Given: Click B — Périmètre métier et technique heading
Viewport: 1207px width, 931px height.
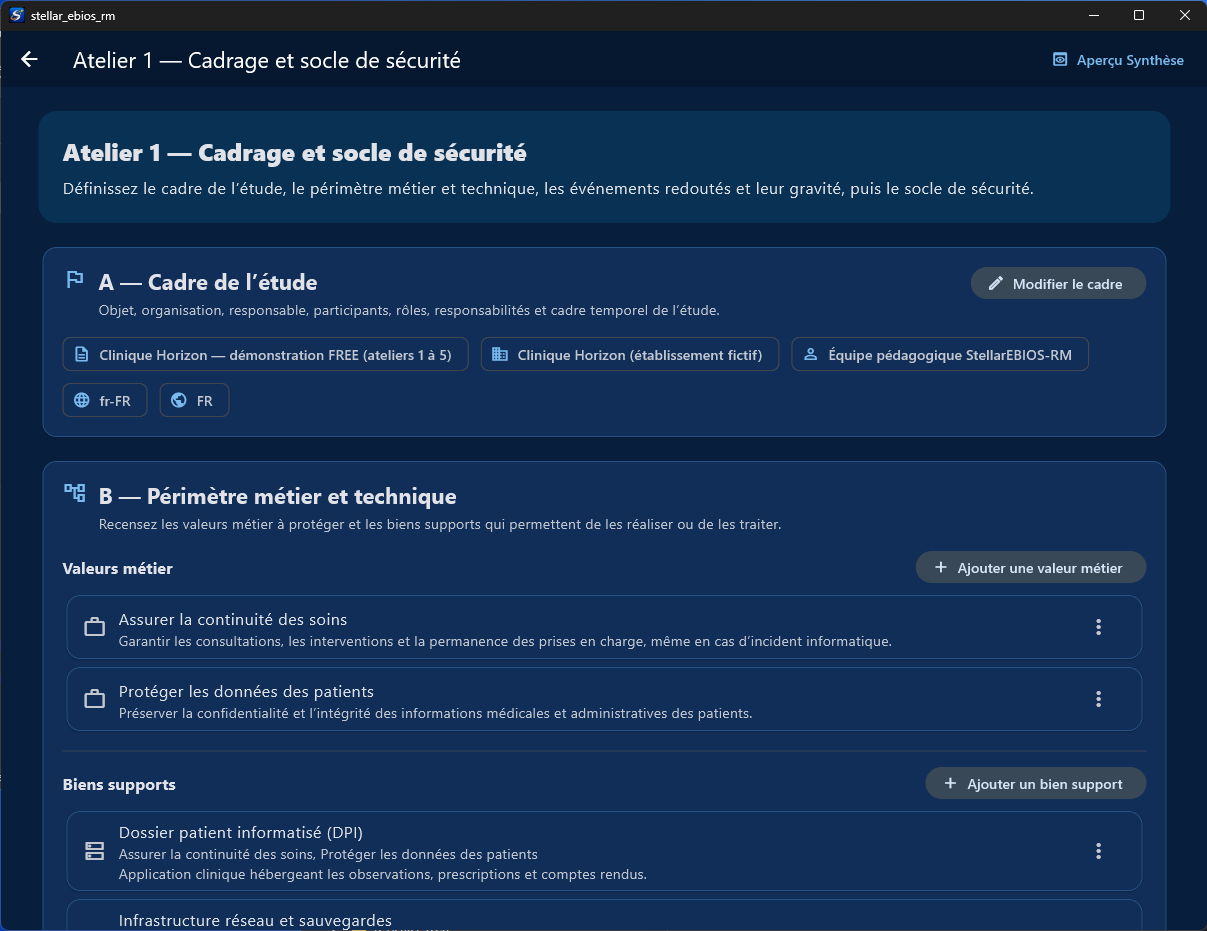Looking at the screenshot, I should 278,496.
